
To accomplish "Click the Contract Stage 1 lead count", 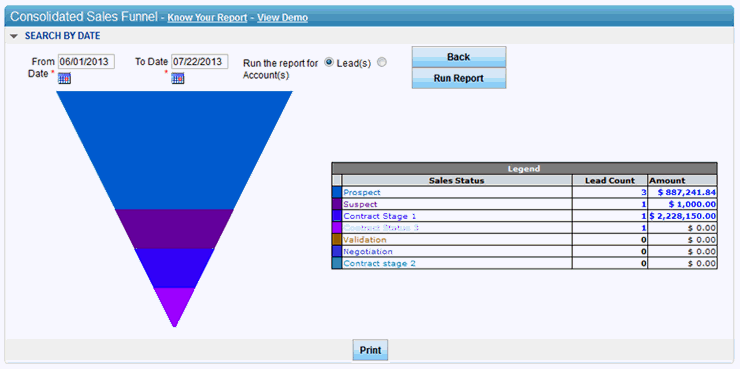I will point(644,216).
